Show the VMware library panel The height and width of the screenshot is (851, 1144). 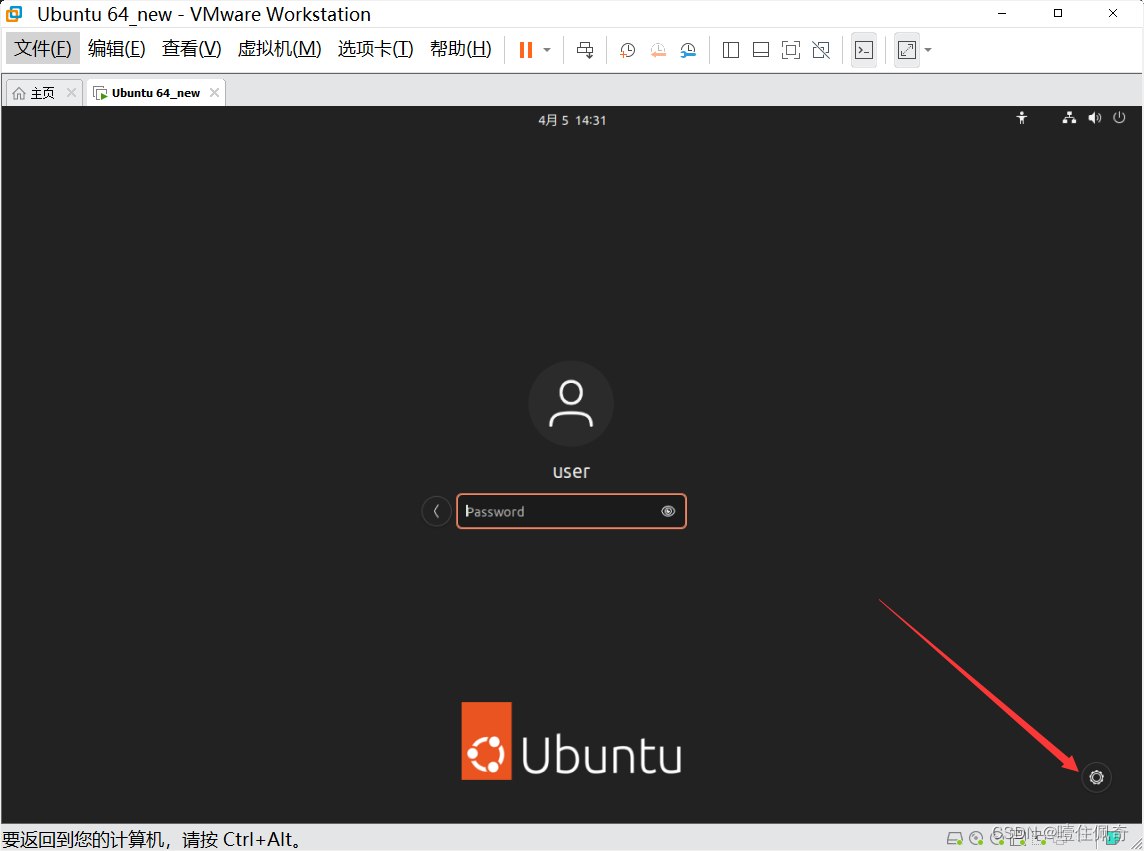[x=730, y=49]
